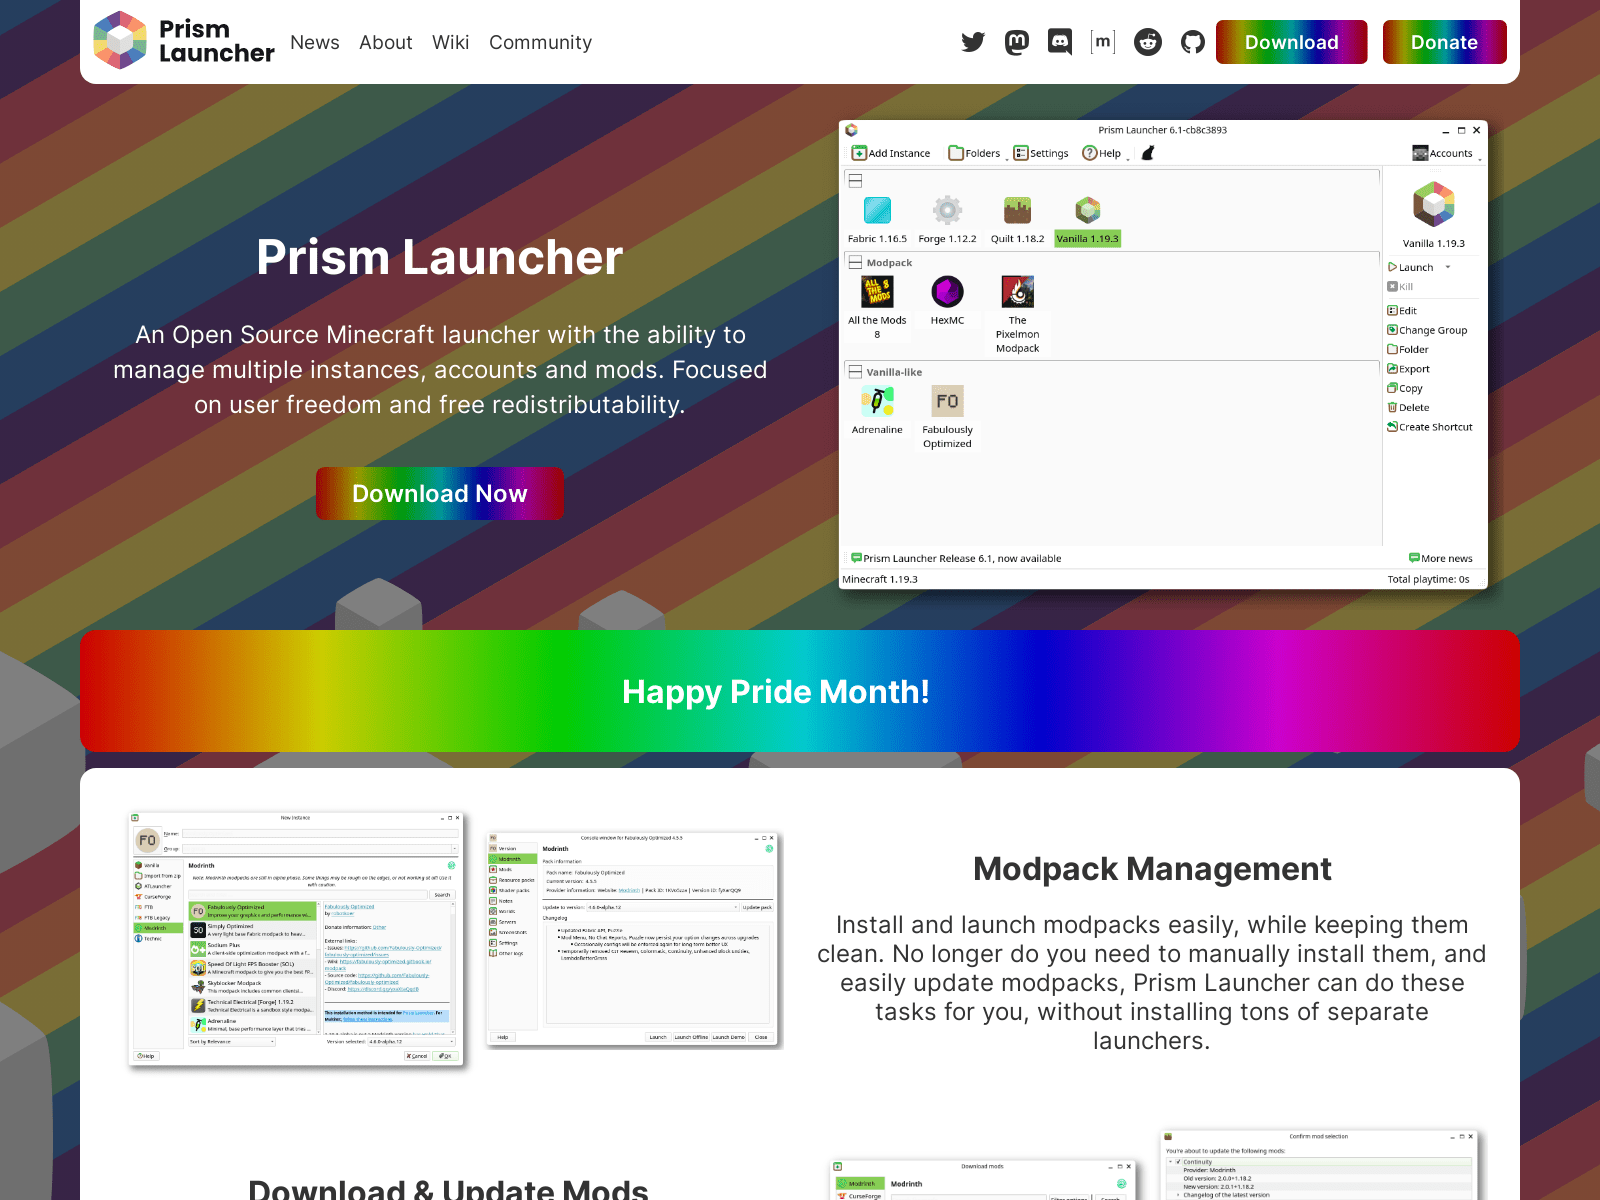Open the Modrinth console window screenshot thumbnail

632,939
